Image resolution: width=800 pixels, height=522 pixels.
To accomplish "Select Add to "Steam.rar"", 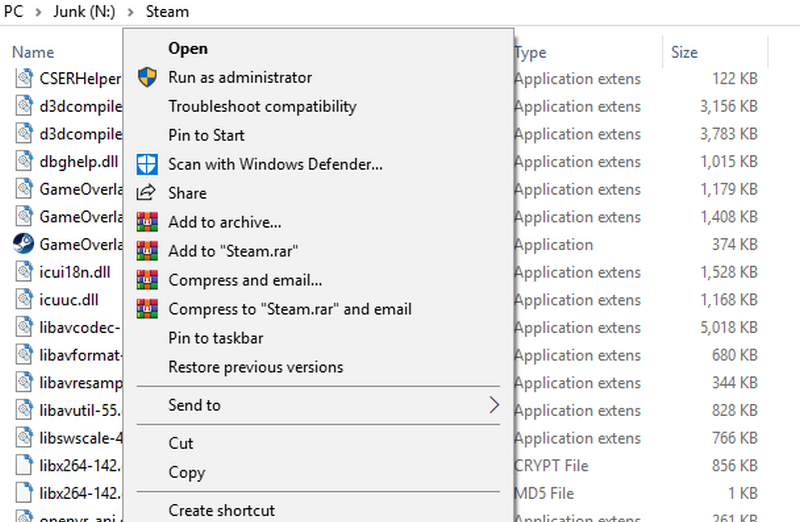I will [318, 251].
